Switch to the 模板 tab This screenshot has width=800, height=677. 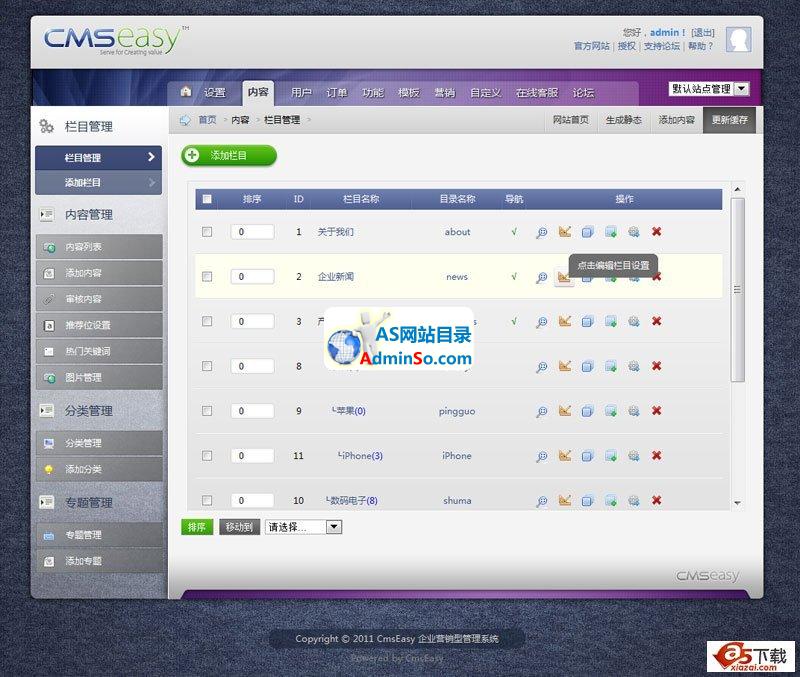(409, 93)
